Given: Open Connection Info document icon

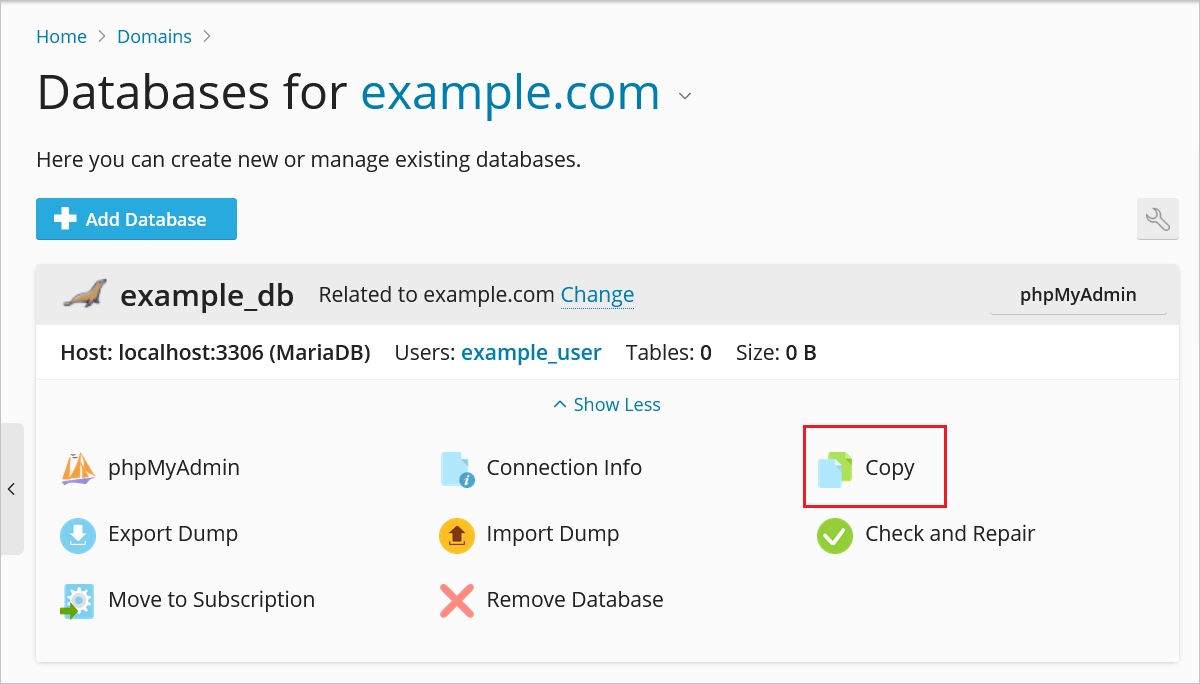Looking at the screenshot, I should [x=457, y=469].
